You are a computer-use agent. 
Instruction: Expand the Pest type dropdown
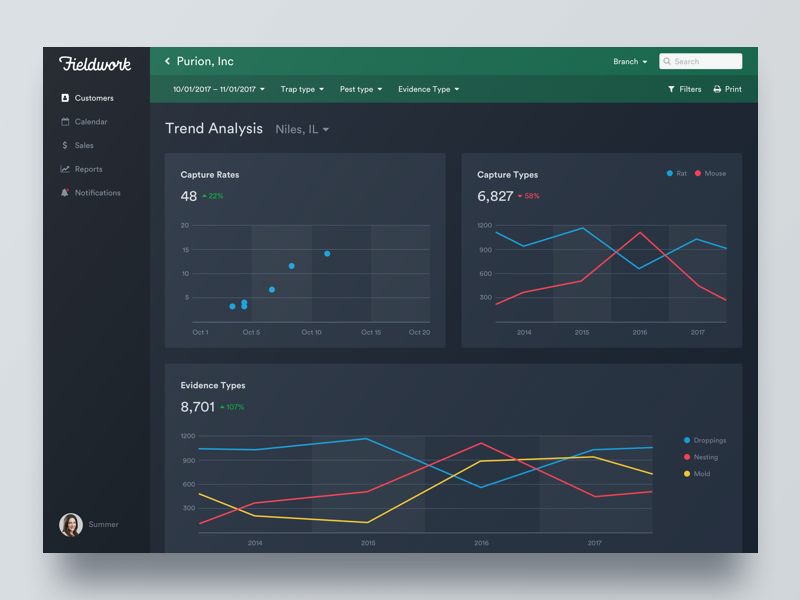tap(360, 89)
